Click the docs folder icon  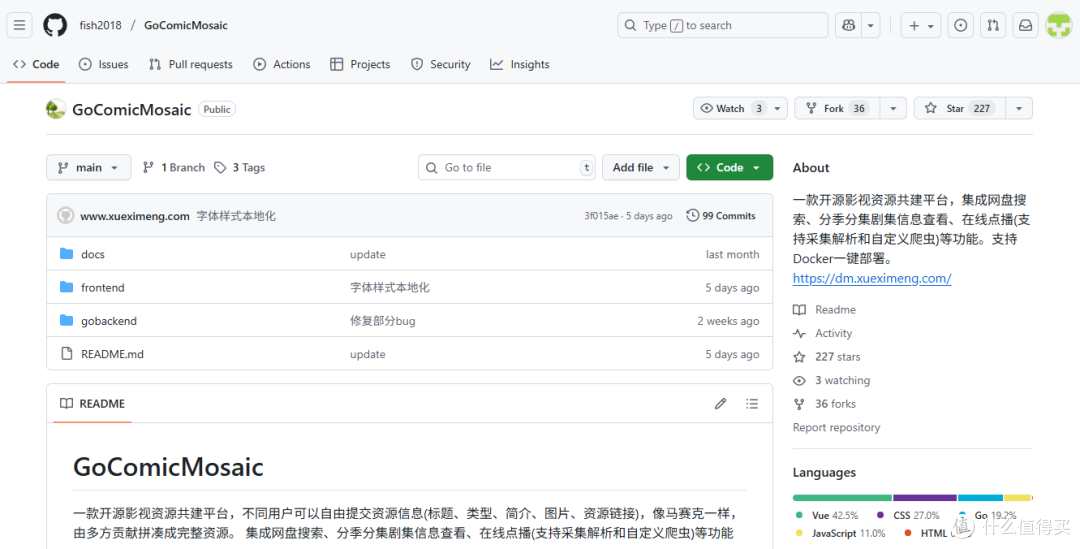[x=66, y=253]
